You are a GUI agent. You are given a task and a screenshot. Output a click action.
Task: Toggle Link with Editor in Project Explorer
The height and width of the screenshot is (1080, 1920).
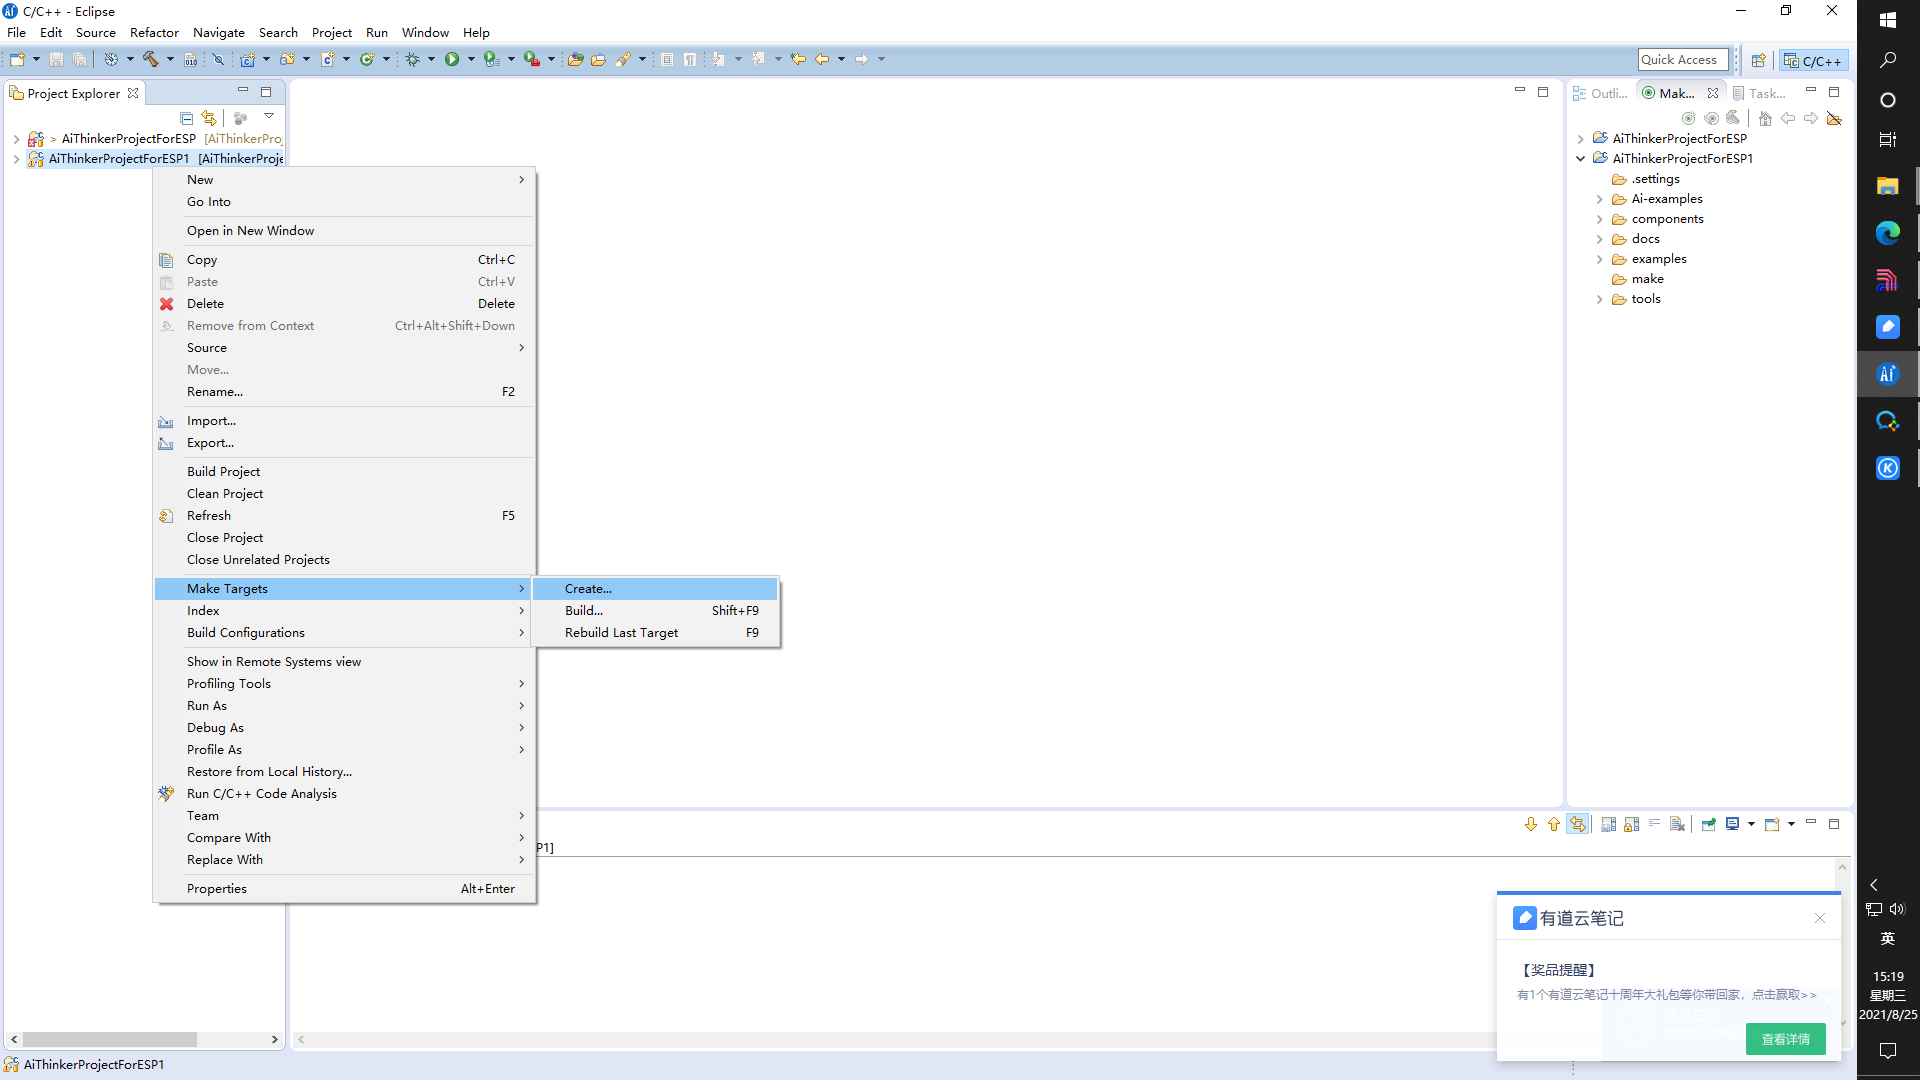pyautogui.click(x=209, y=118)
